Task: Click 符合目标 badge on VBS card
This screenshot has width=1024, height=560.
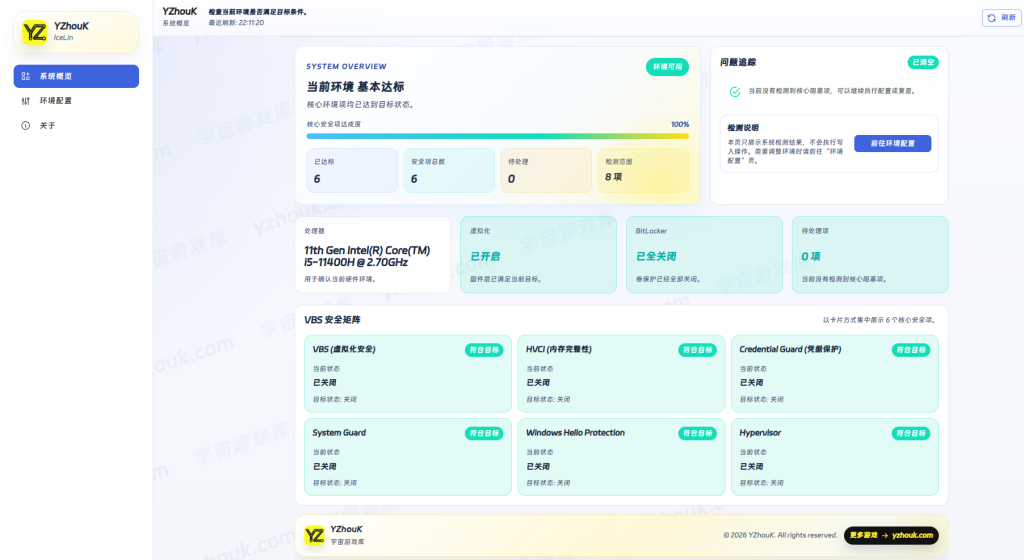Action: point(484,350)
